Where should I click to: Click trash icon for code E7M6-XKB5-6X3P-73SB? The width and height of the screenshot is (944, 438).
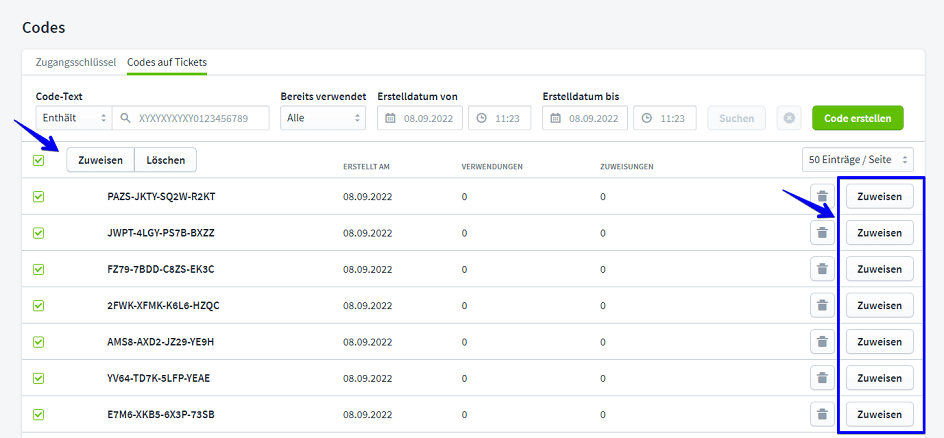click(821, 414)
